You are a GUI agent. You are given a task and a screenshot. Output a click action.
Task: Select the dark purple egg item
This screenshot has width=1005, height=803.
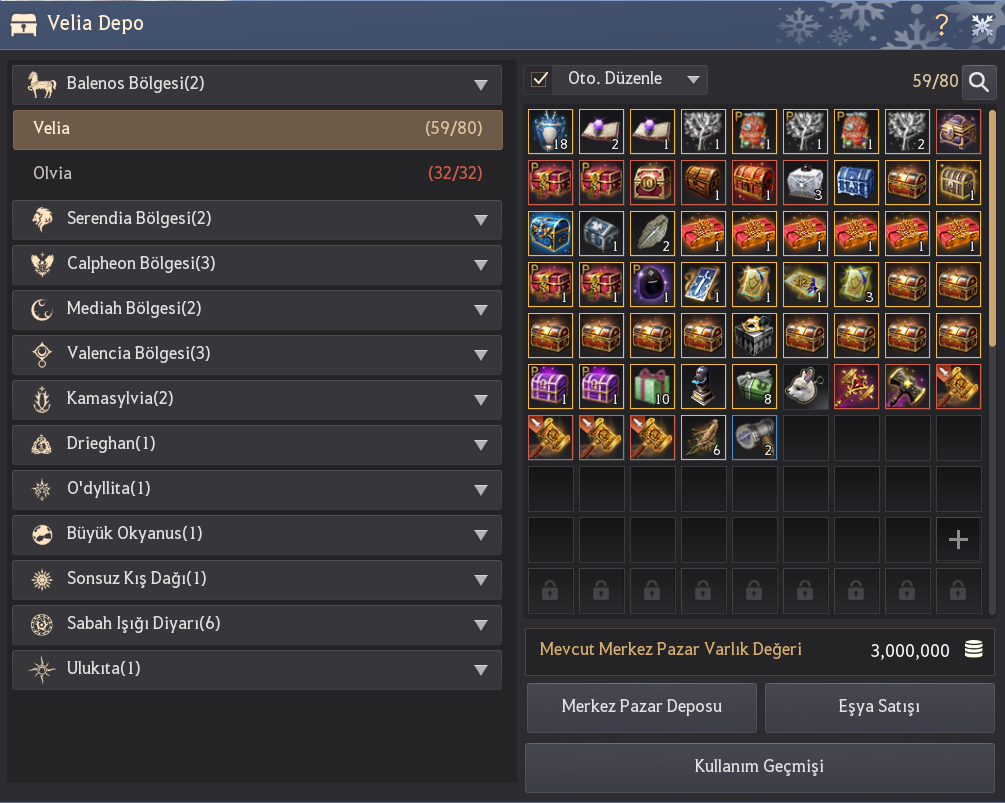click(x=652, y=284)
